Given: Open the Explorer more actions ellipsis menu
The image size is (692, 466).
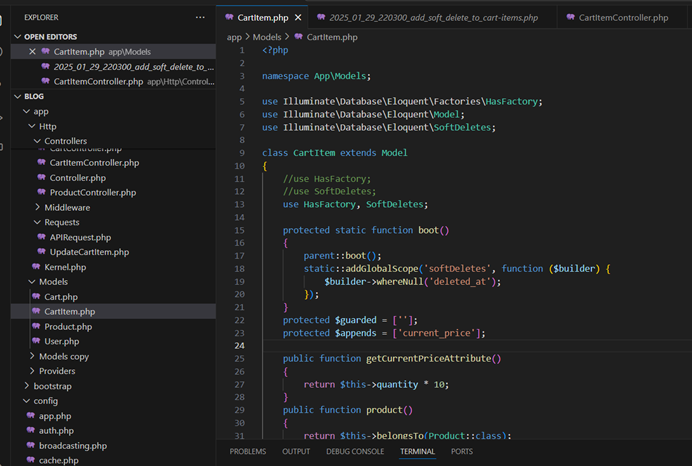Looking at the screenshot, I should pyautogui.click(x=200, y=17).
